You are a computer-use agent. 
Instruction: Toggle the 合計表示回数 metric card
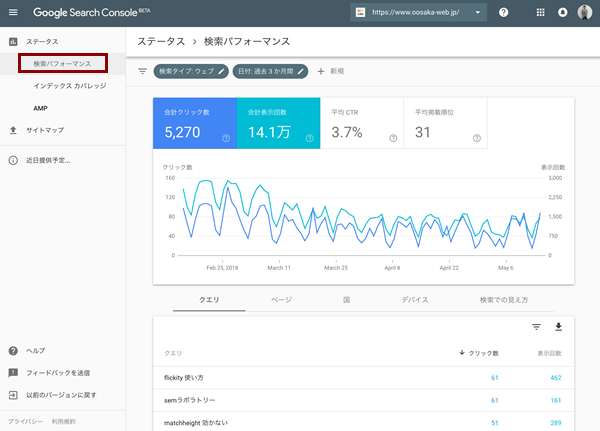279,123
